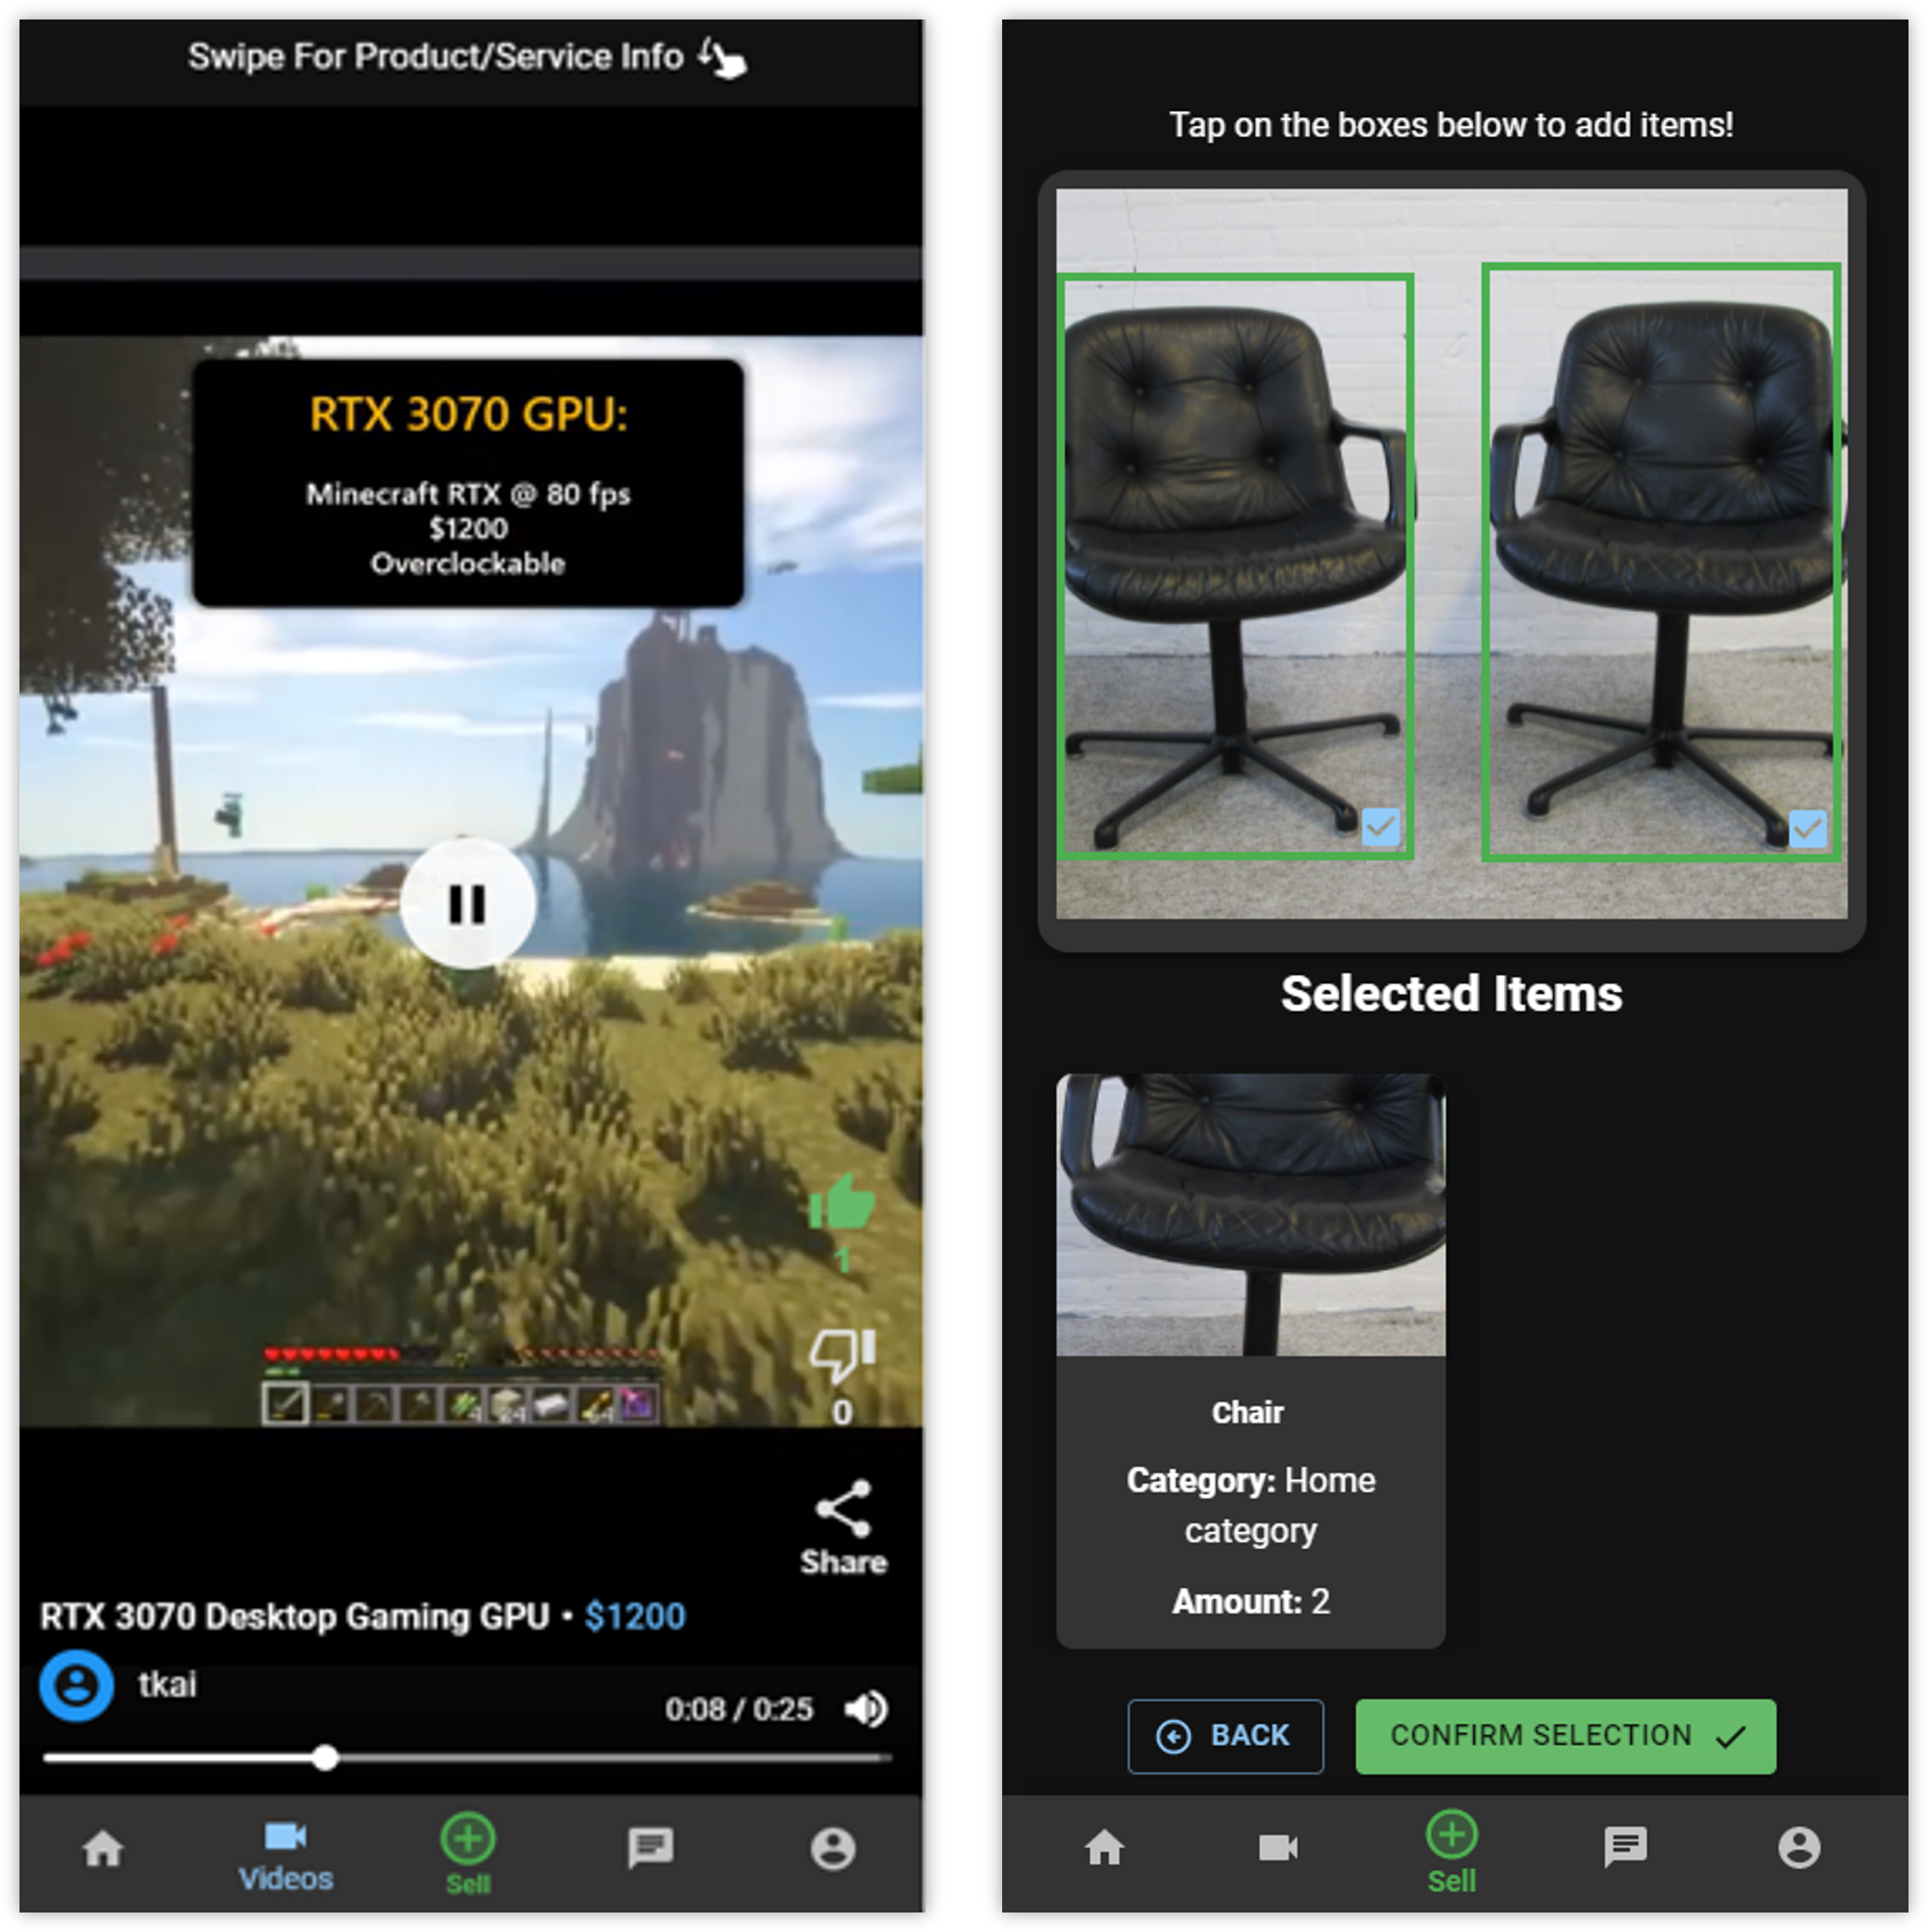This screenshot has height=1932, width=1928.
Task: Mute the video with speaker icon
Action: [866, 1709]
